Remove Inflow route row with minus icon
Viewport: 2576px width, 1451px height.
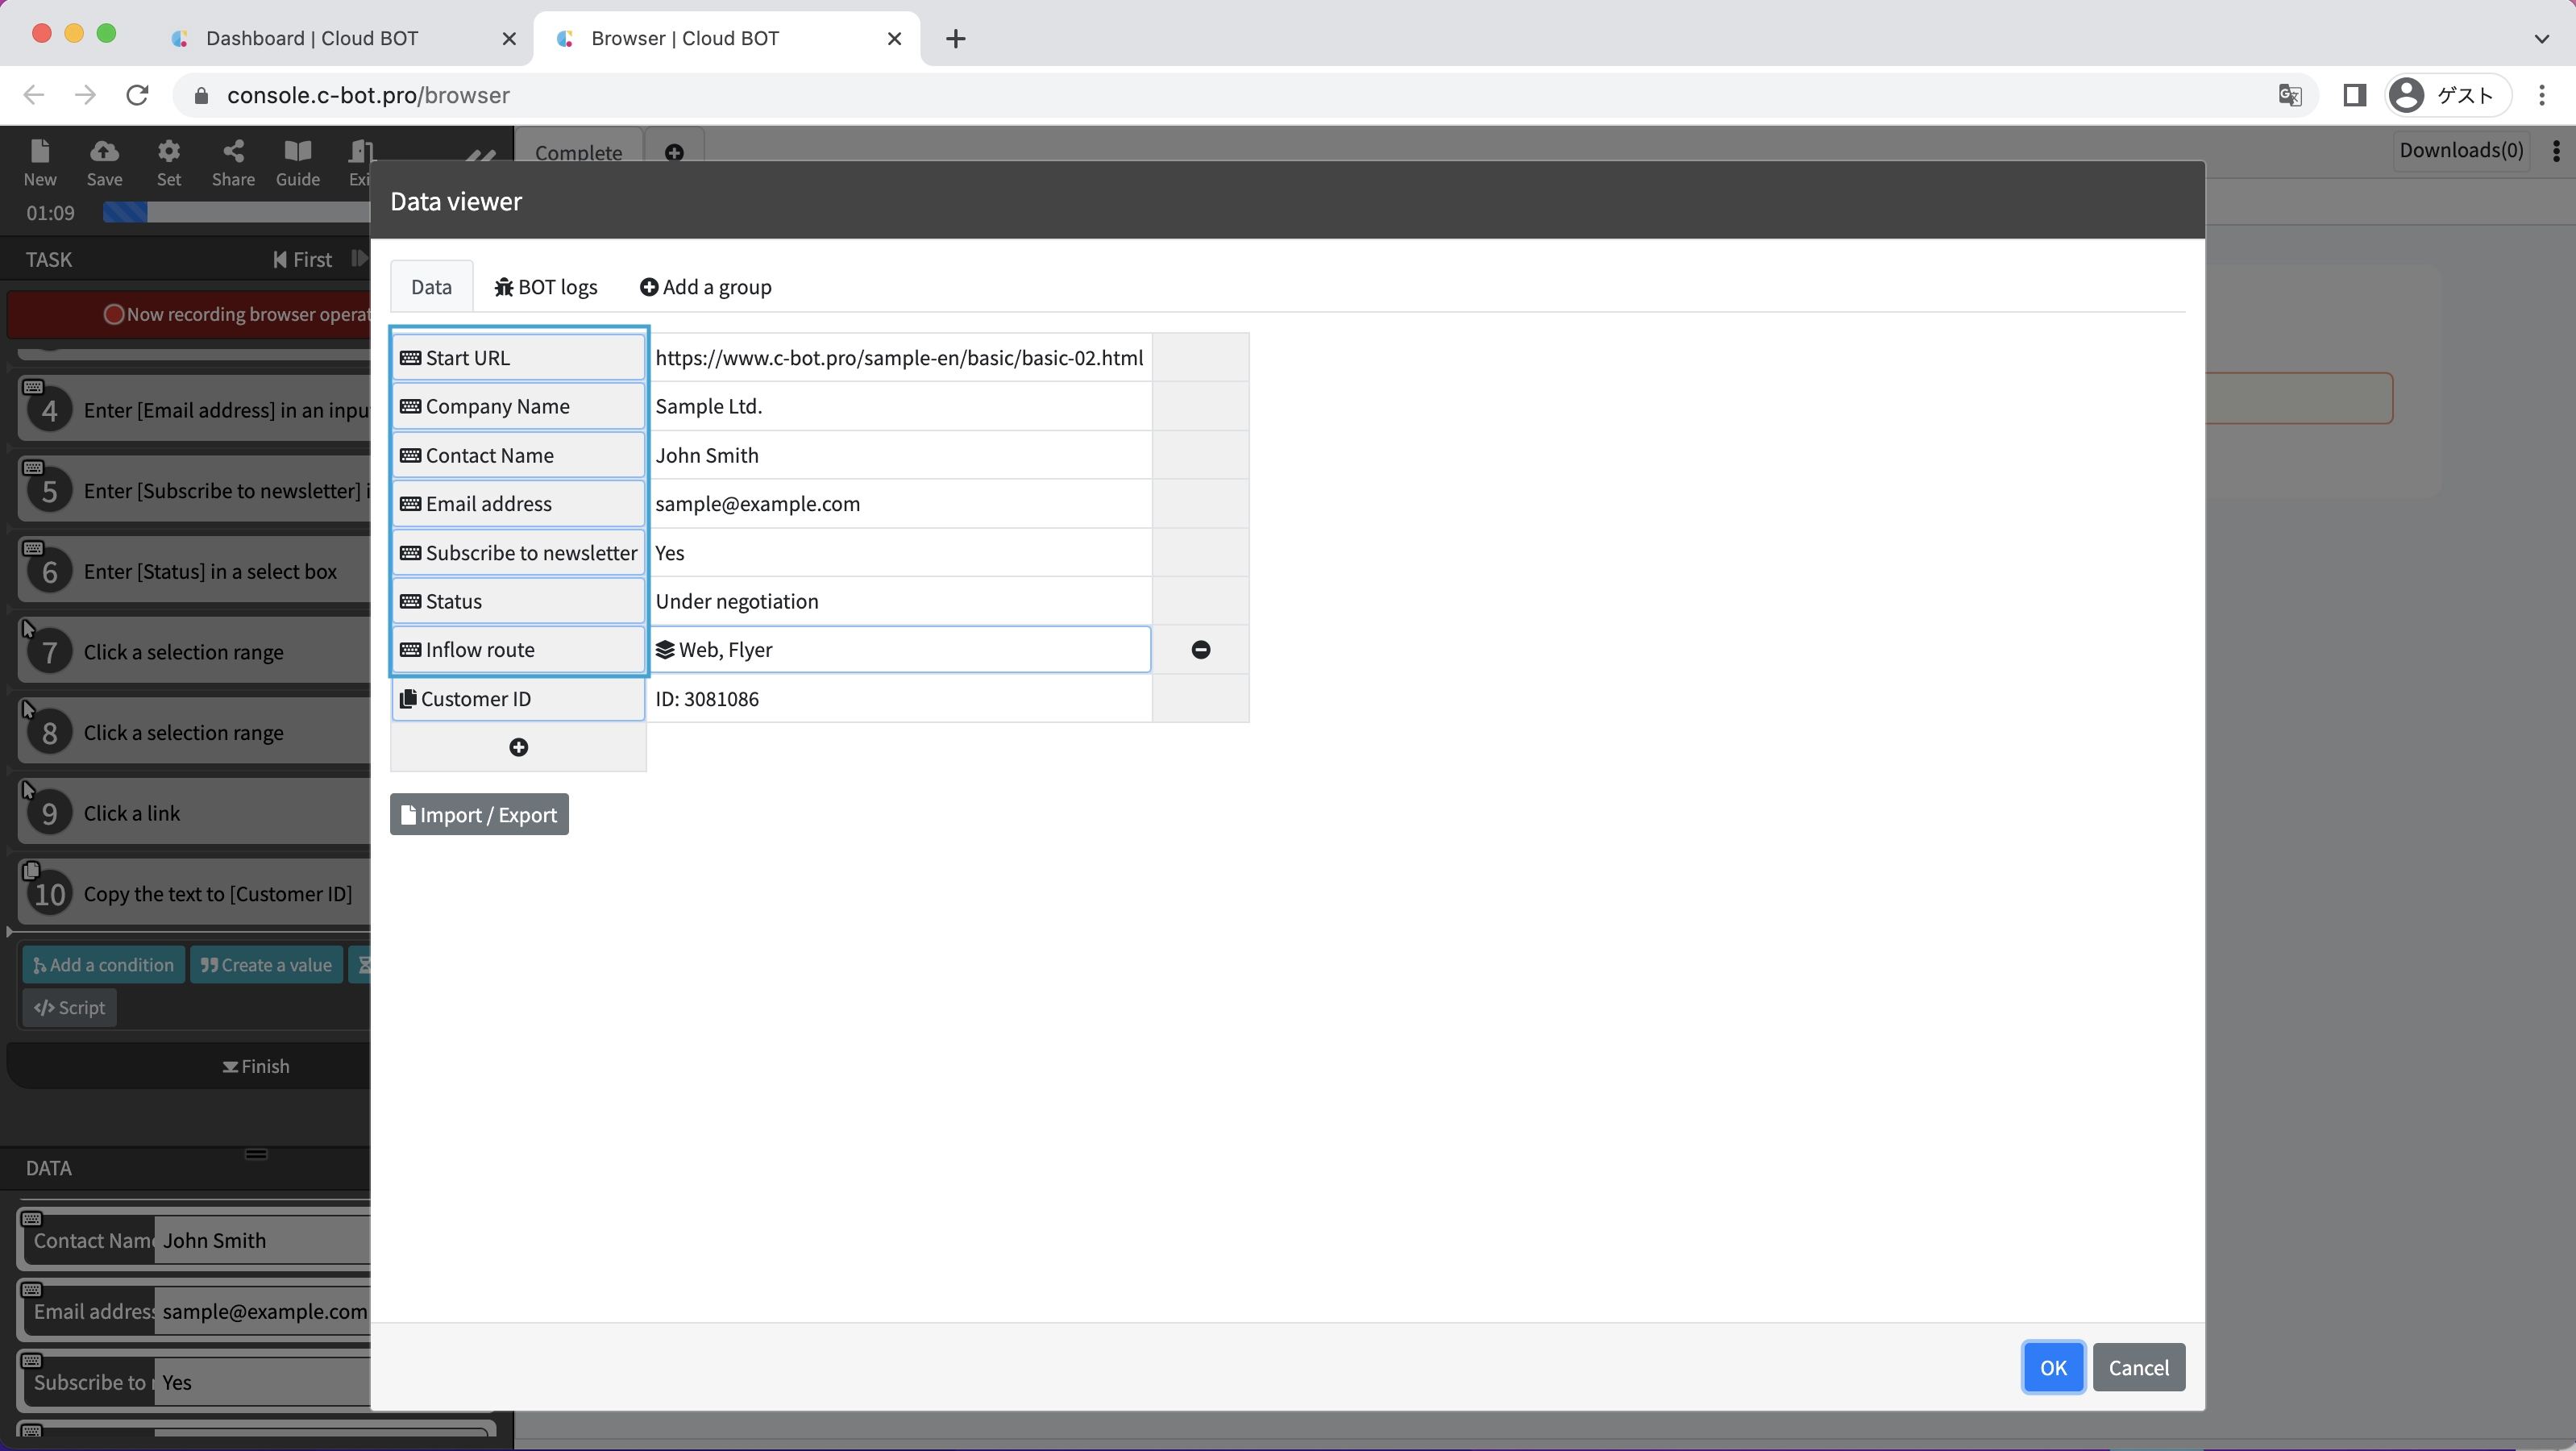1201,650
